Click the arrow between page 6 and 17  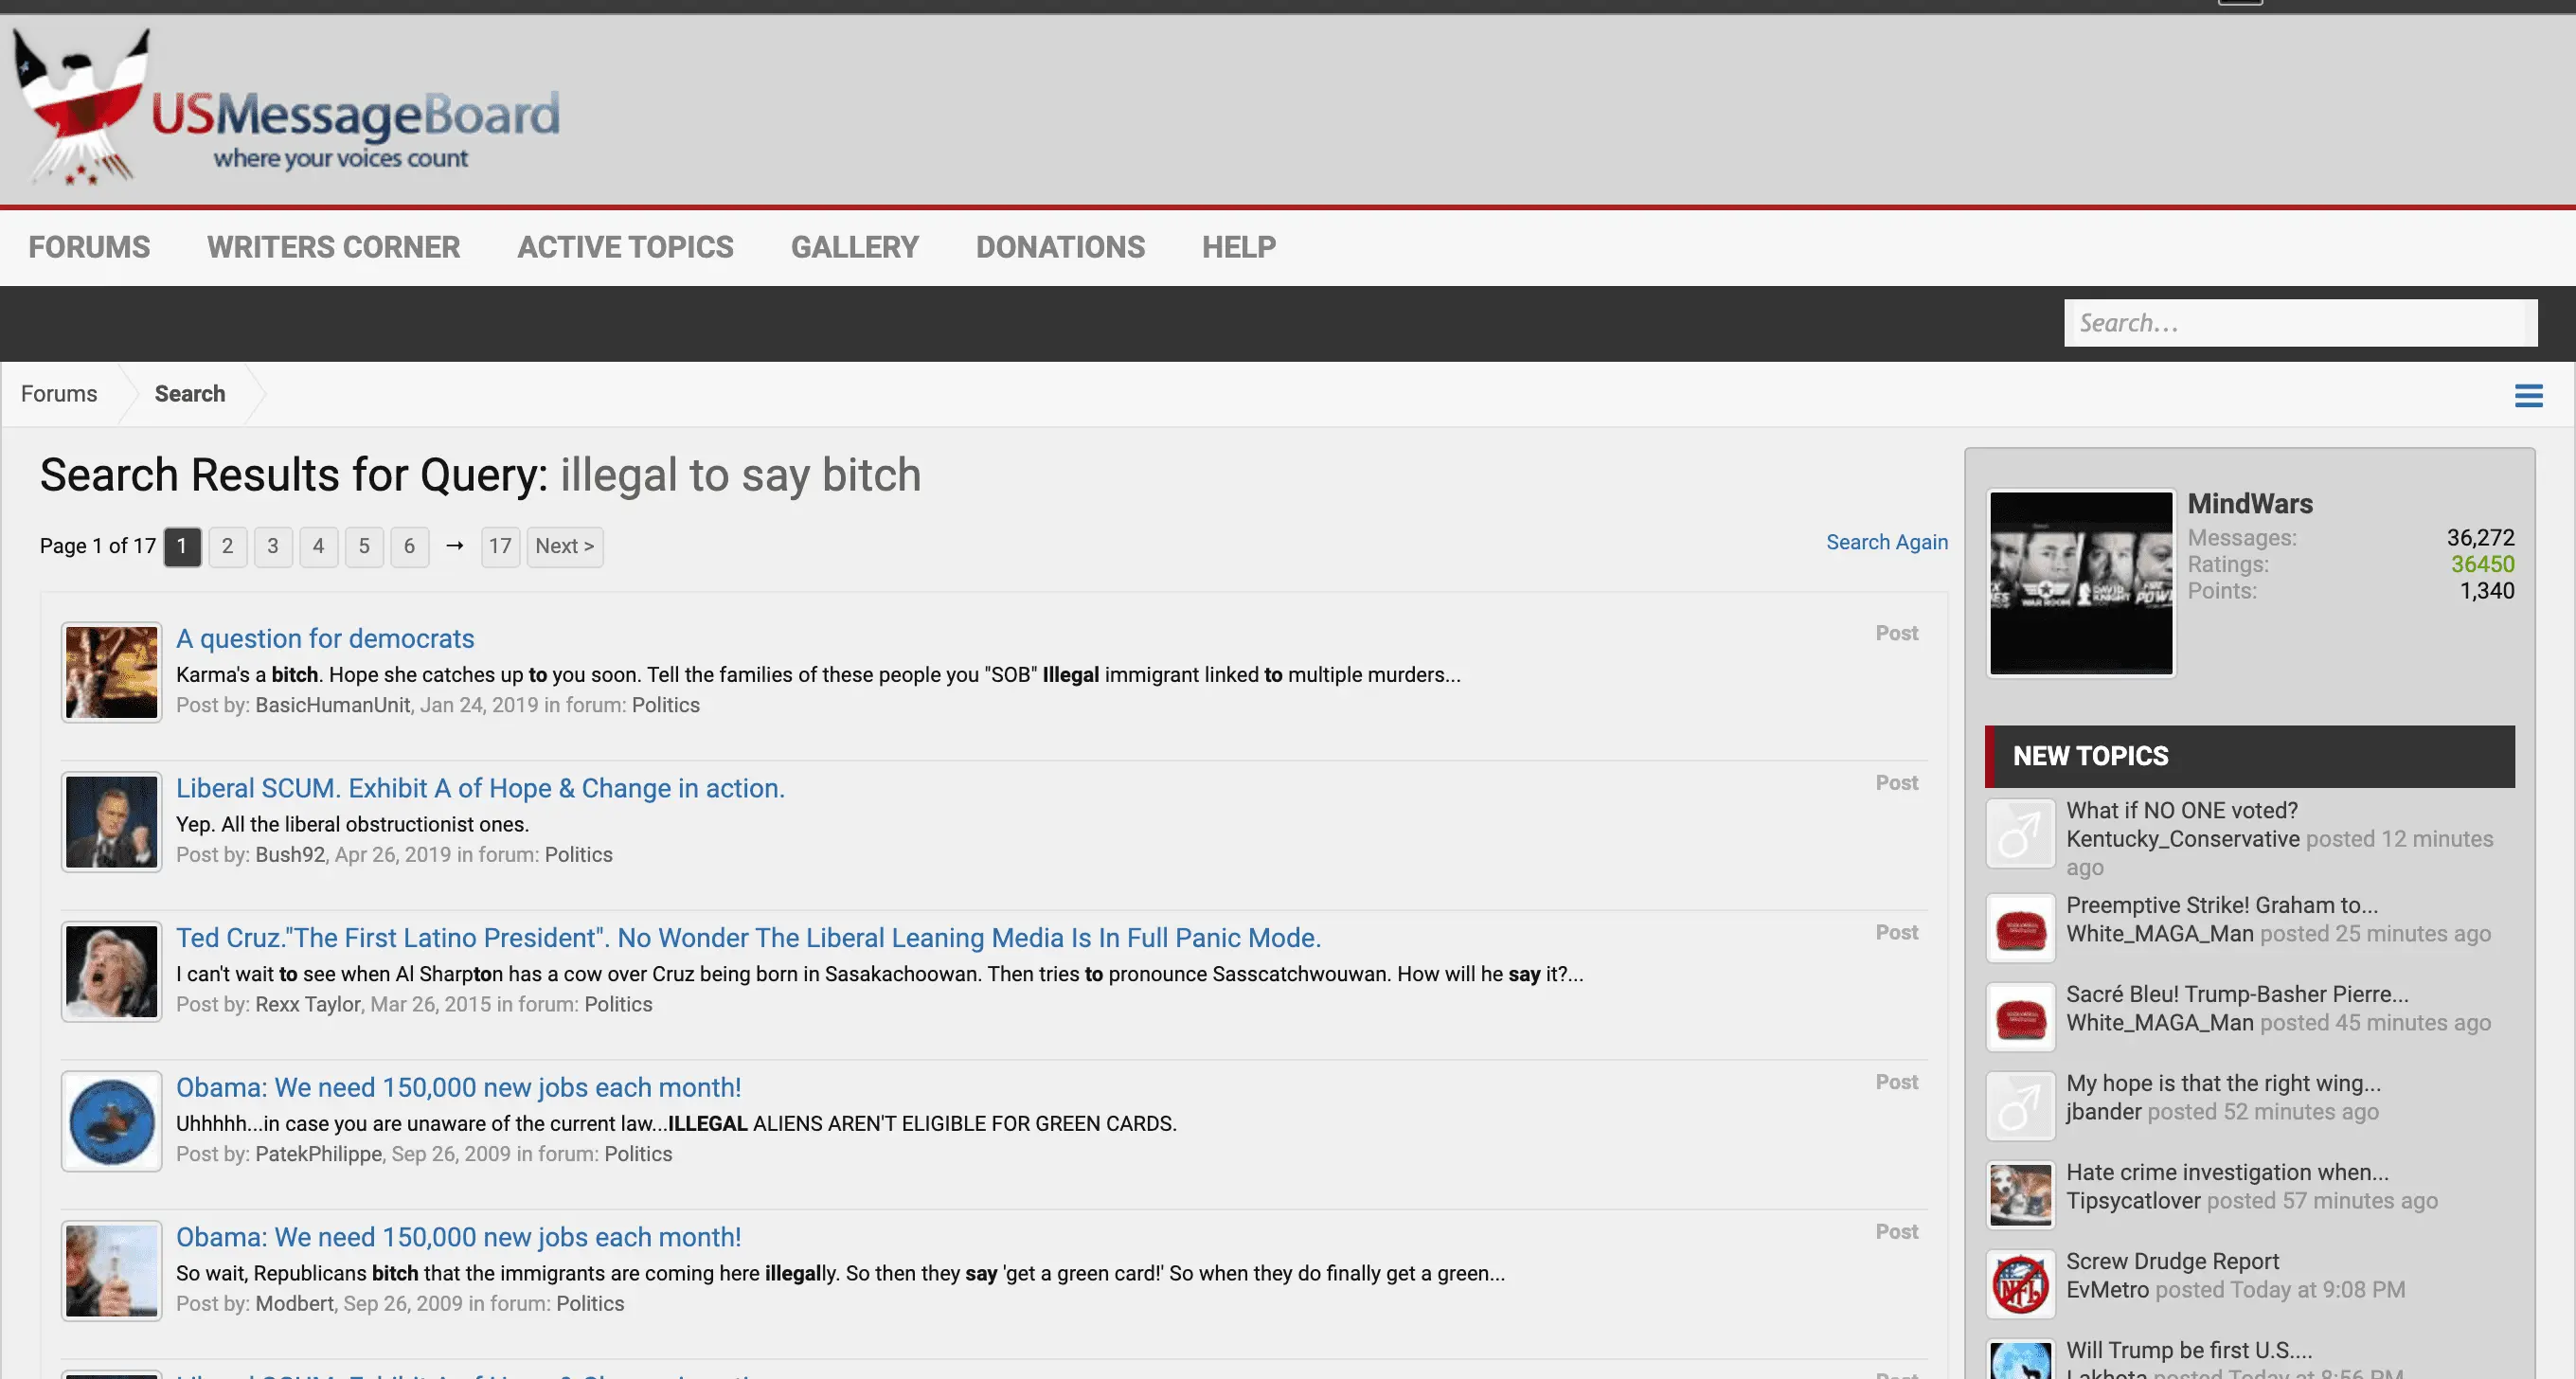(455, 546)
